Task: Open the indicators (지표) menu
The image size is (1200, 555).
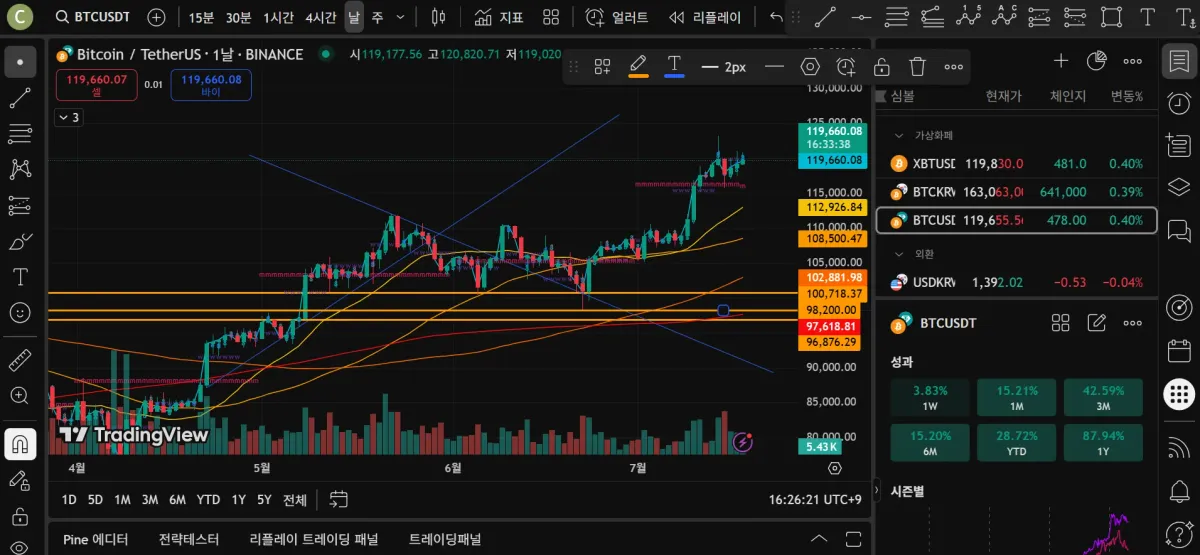Action: coord(499,17)
